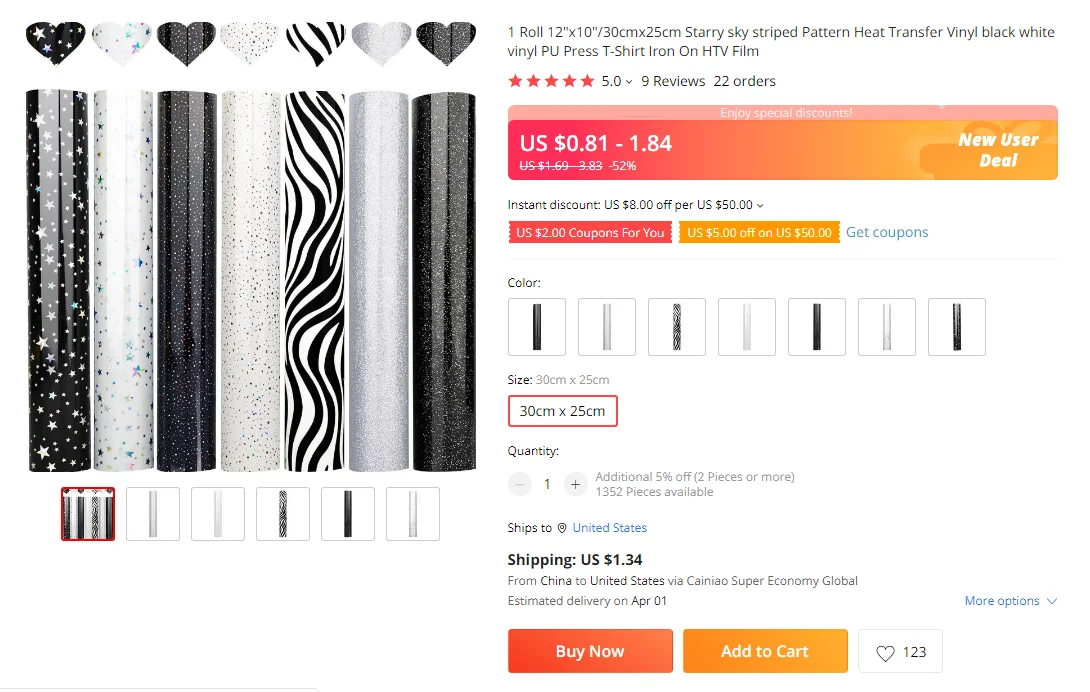Screen dimensions: 1090x692
Task: Click the New User Deal banner
Action: point(998,150)
